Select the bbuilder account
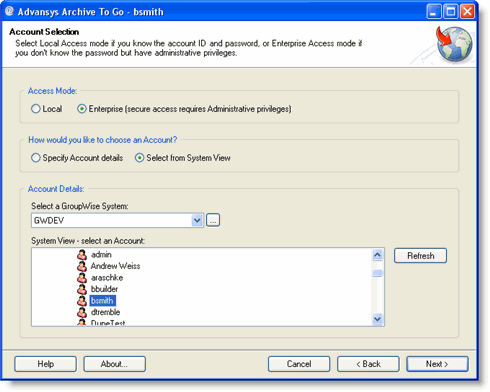 click(x=104, y=289)
